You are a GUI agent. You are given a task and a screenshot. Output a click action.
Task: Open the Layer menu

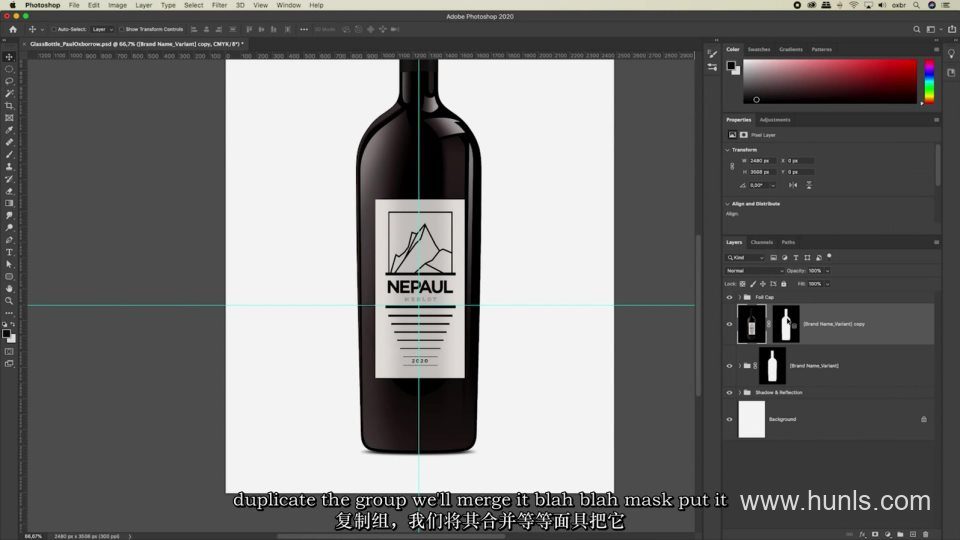(x=143, y=5)
